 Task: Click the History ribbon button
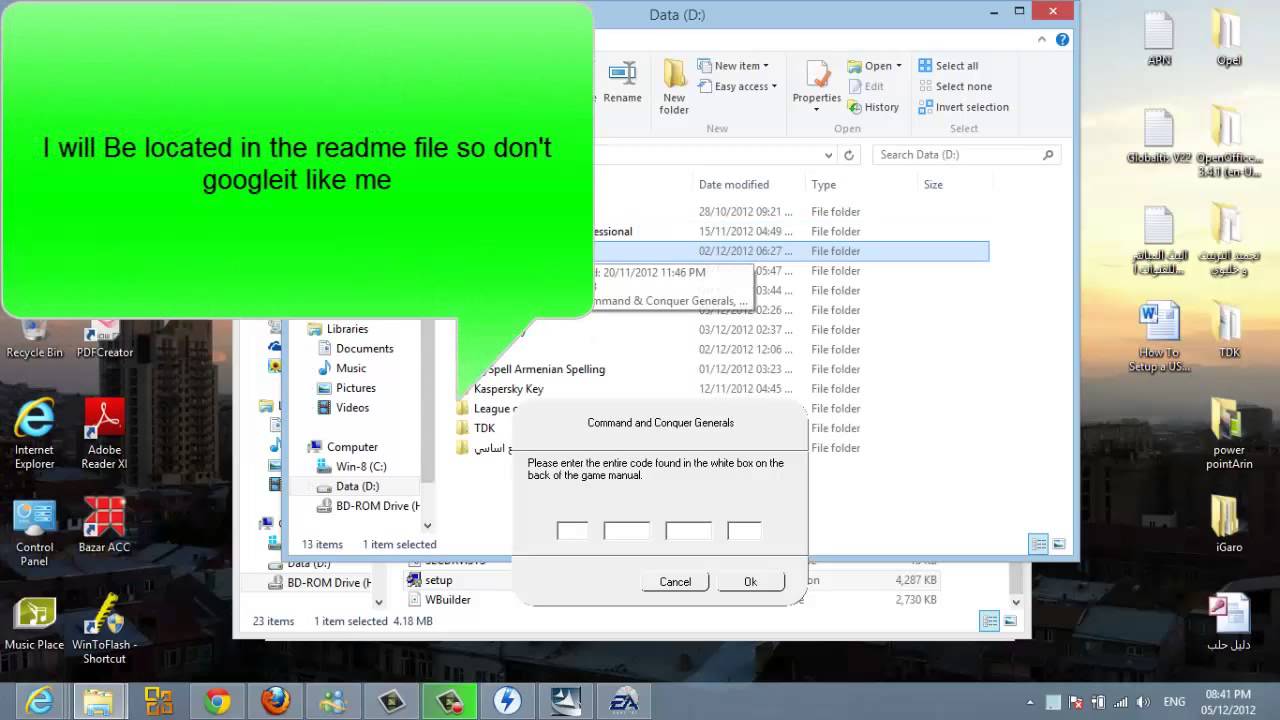[873, 107]
